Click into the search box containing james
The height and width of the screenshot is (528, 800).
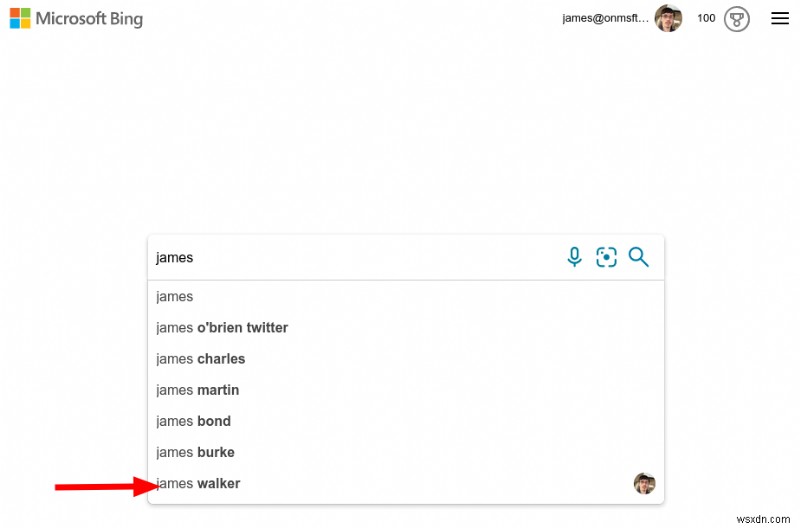(357, 258)
